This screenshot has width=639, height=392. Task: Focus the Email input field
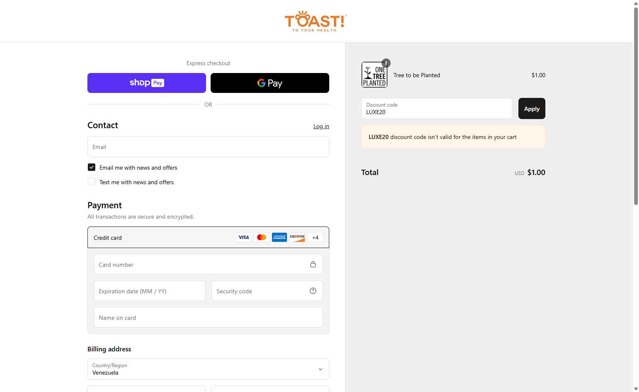pyautogui.click(x=208, y=147)
